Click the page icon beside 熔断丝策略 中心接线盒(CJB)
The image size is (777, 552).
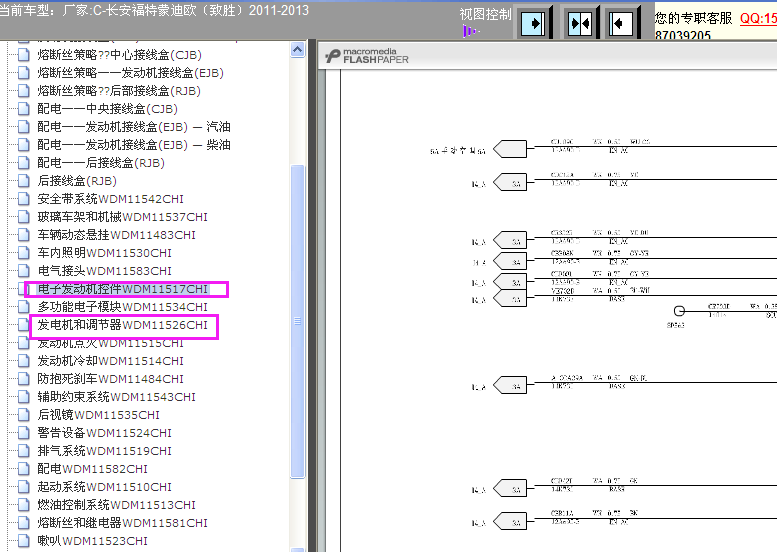click(x=24, y=55)
